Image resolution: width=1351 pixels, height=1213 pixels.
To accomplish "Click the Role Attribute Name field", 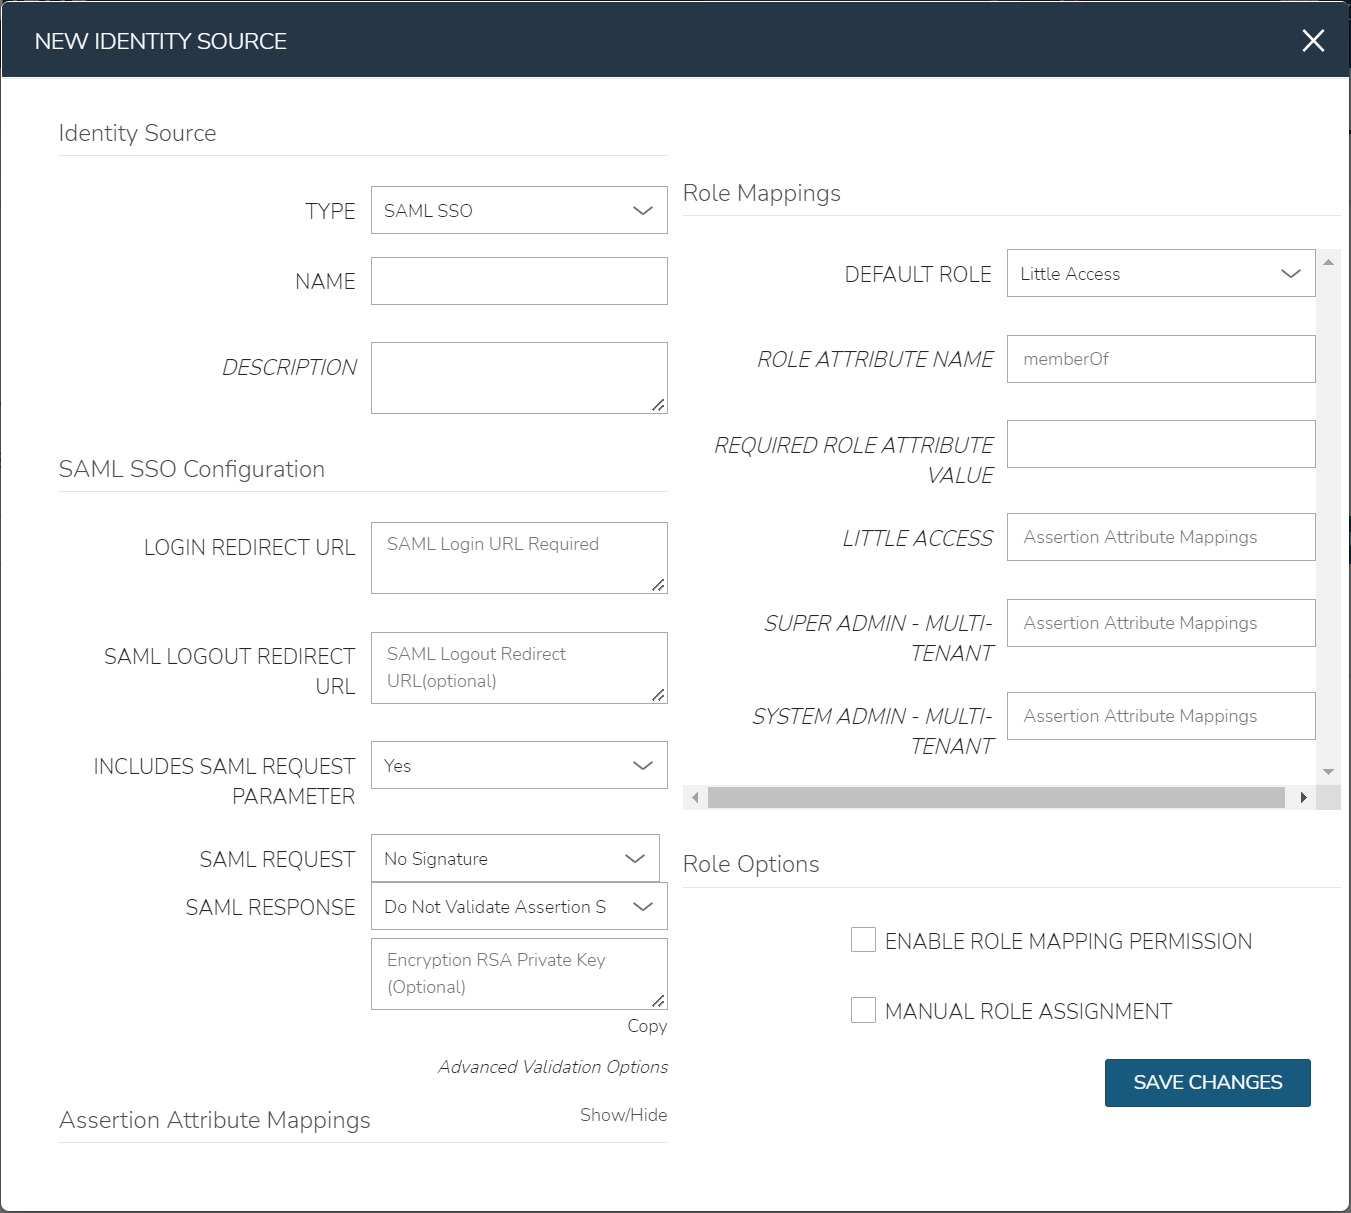I will pos(1160,359).
